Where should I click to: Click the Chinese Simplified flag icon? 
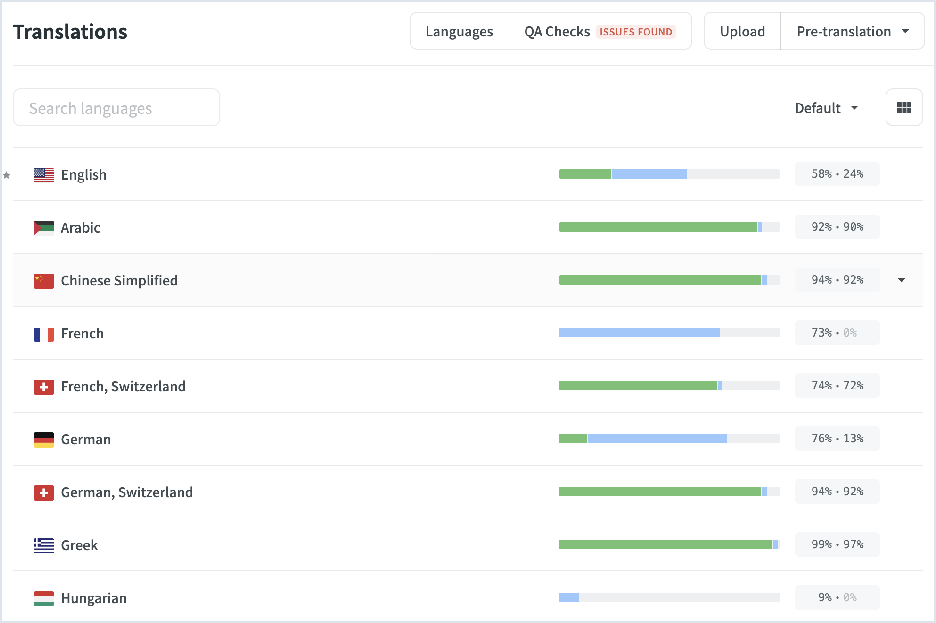(44, 281)
